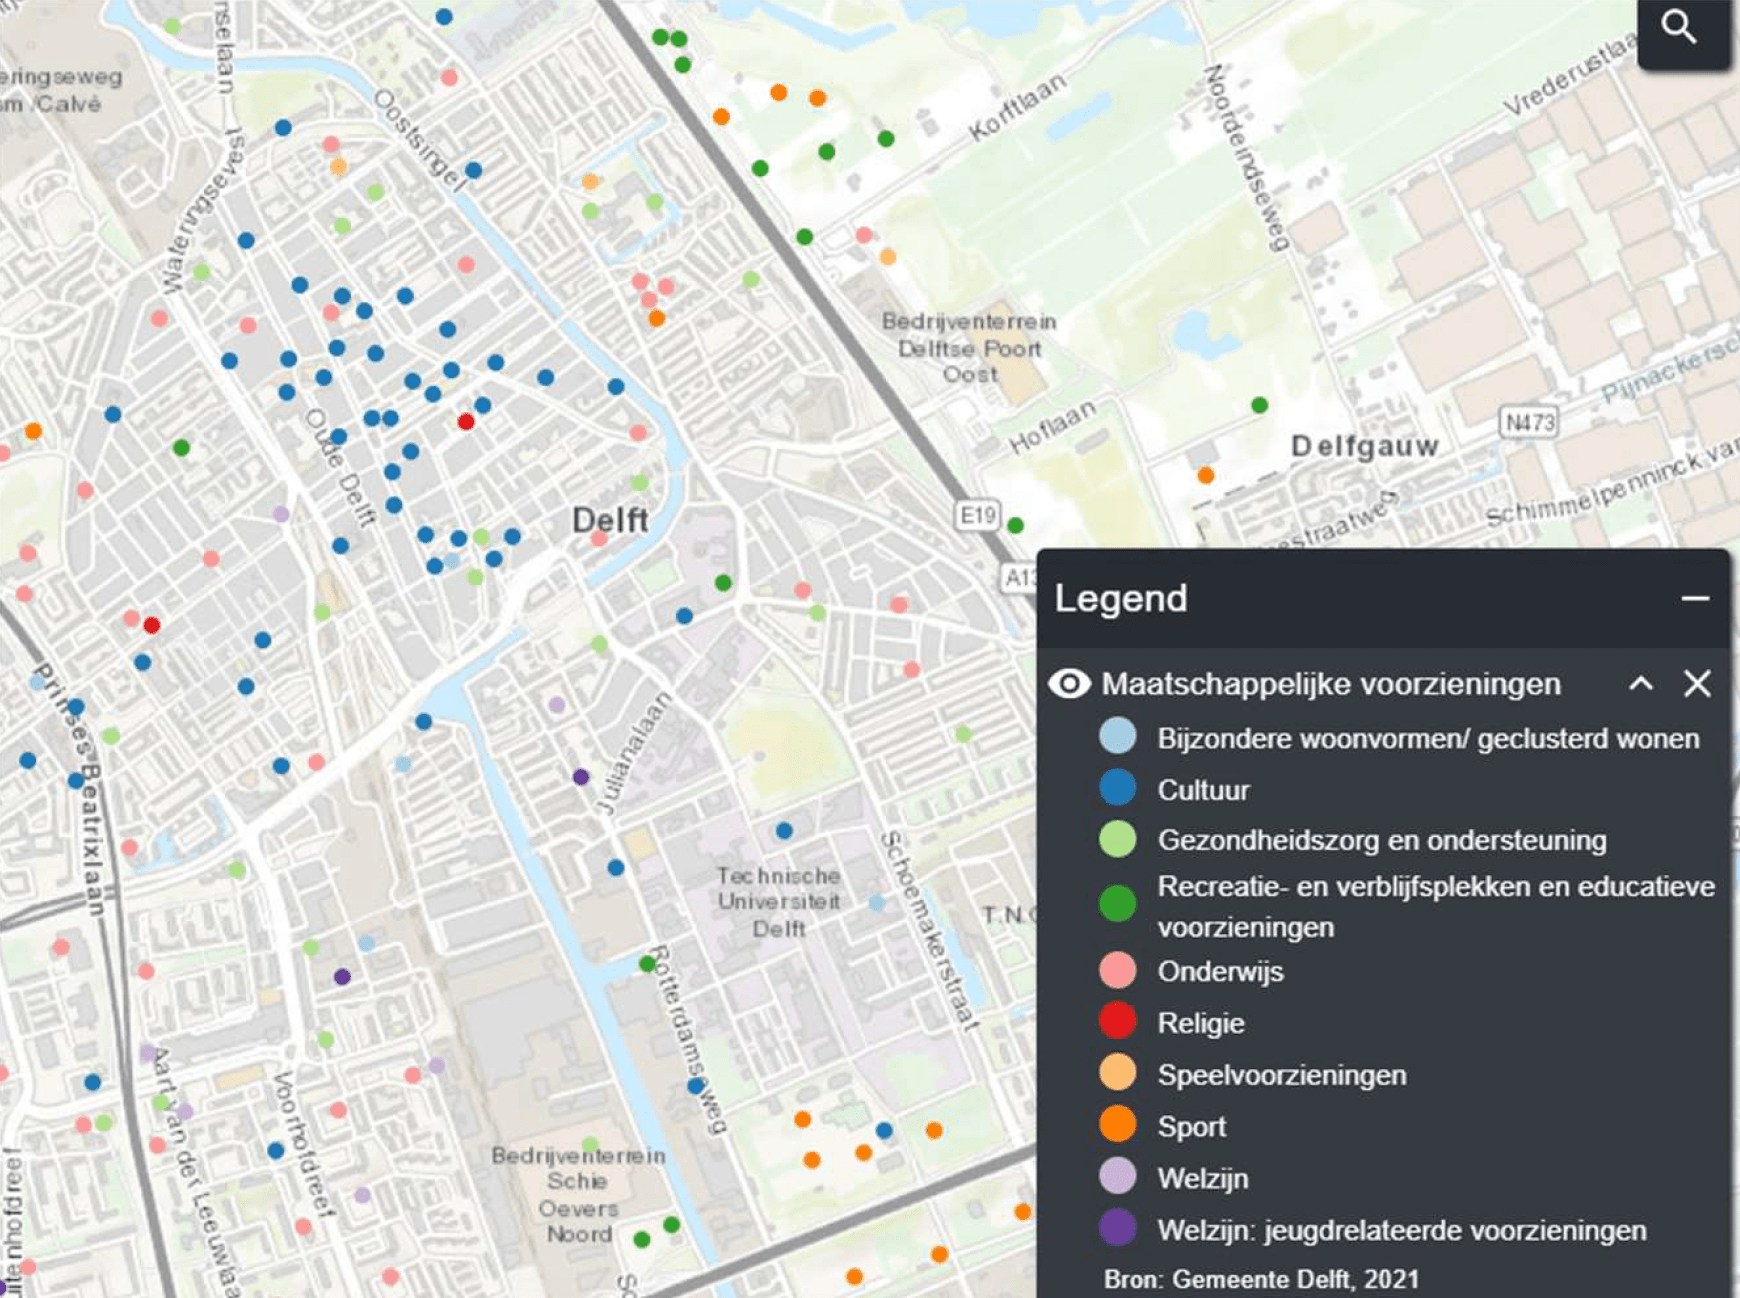
Task: Toggle Maatschappelijke voorzieningen layer visibility eye
Action: click(1069, 684)
